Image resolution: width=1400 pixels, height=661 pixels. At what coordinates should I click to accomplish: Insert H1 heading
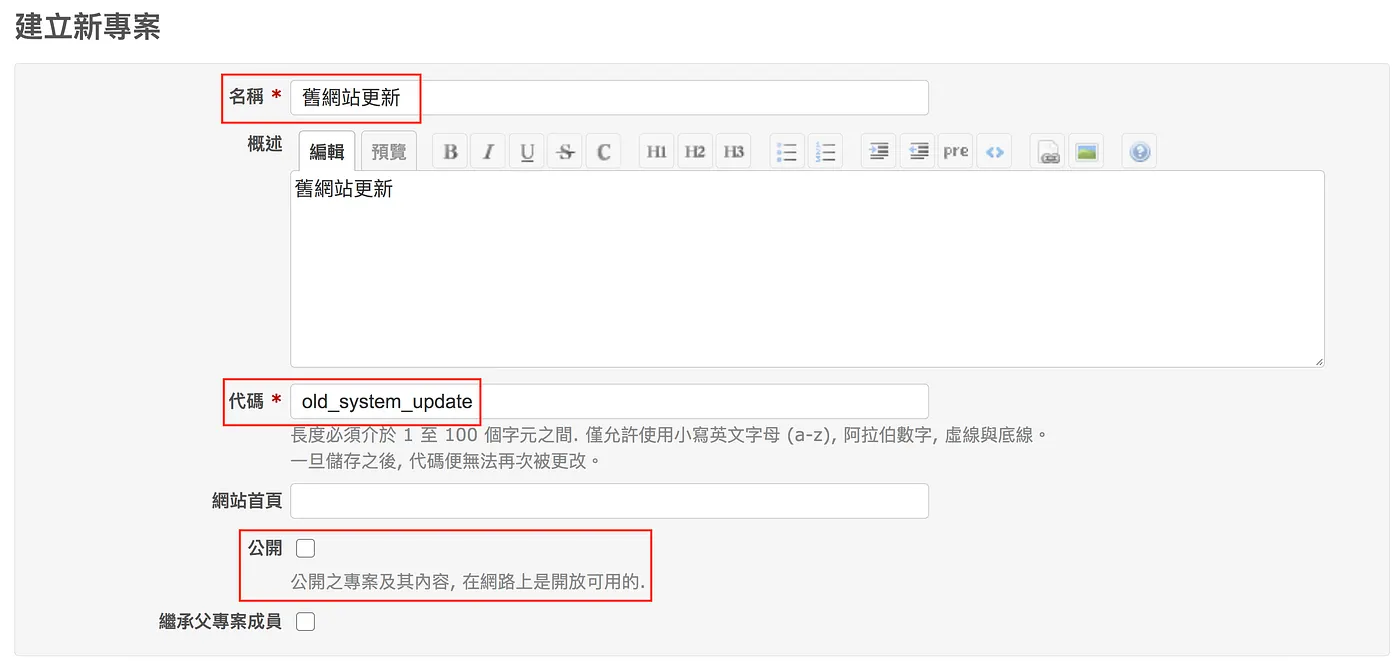(656, 152)
